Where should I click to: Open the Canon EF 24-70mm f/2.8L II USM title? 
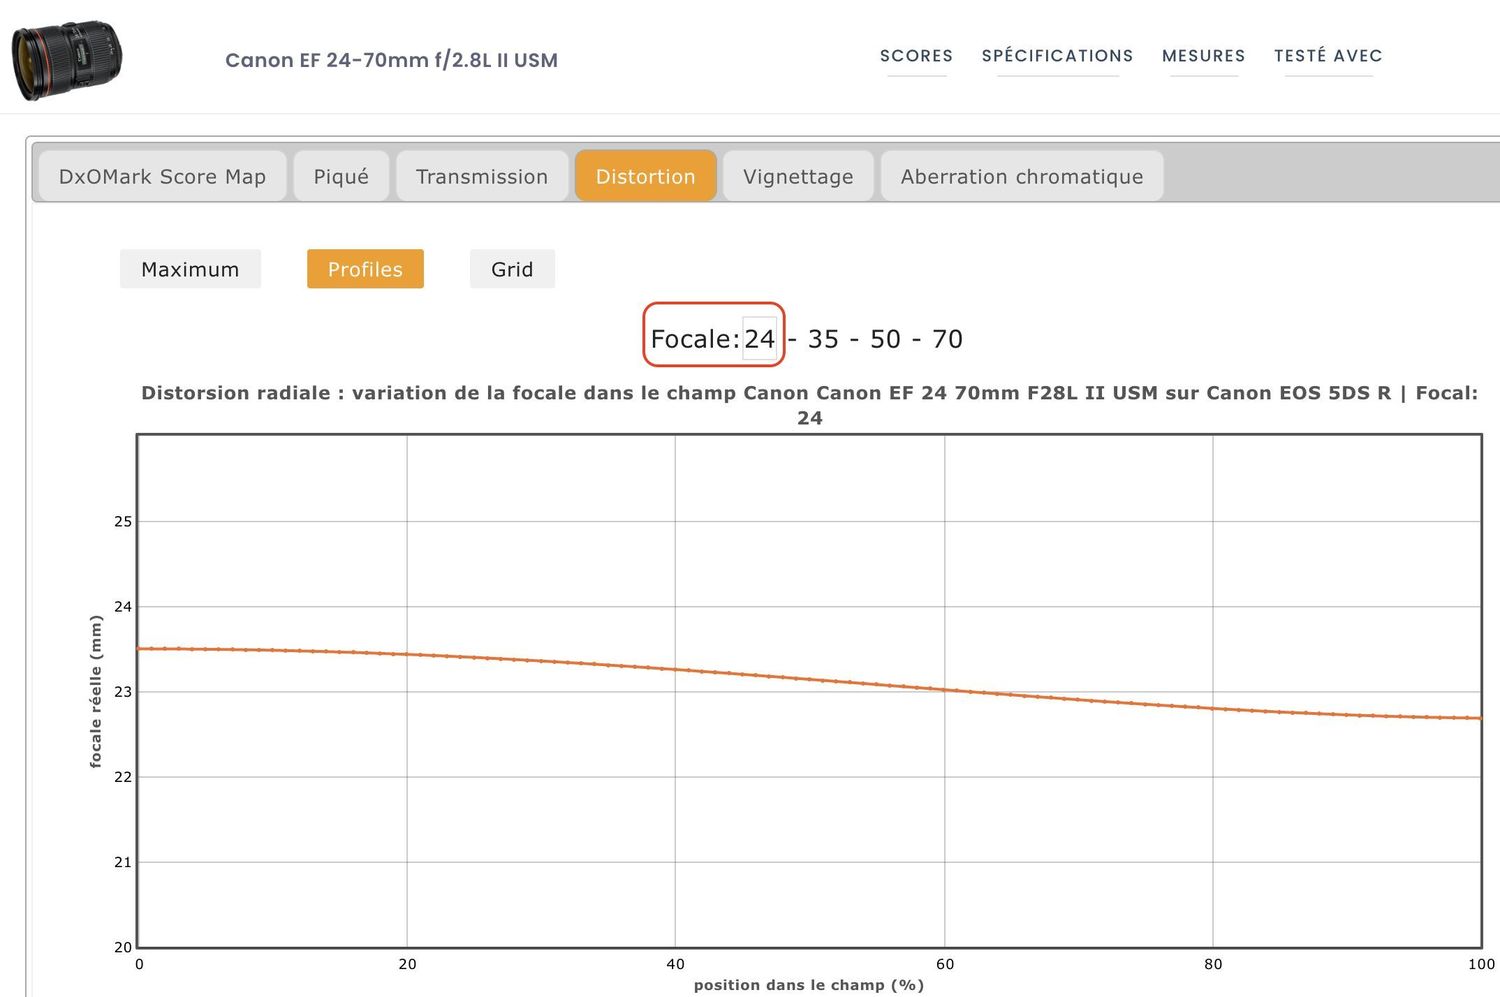pos(391,60)
